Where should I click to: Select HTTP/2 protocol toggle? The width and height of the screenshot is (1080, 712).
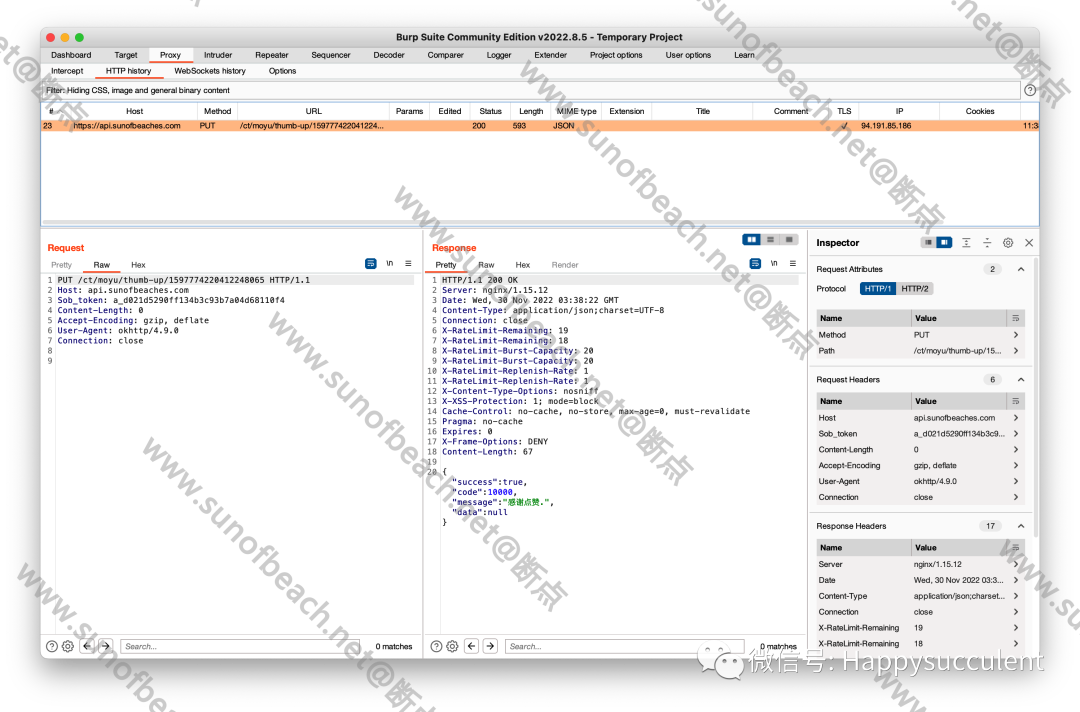pos(915,289)
